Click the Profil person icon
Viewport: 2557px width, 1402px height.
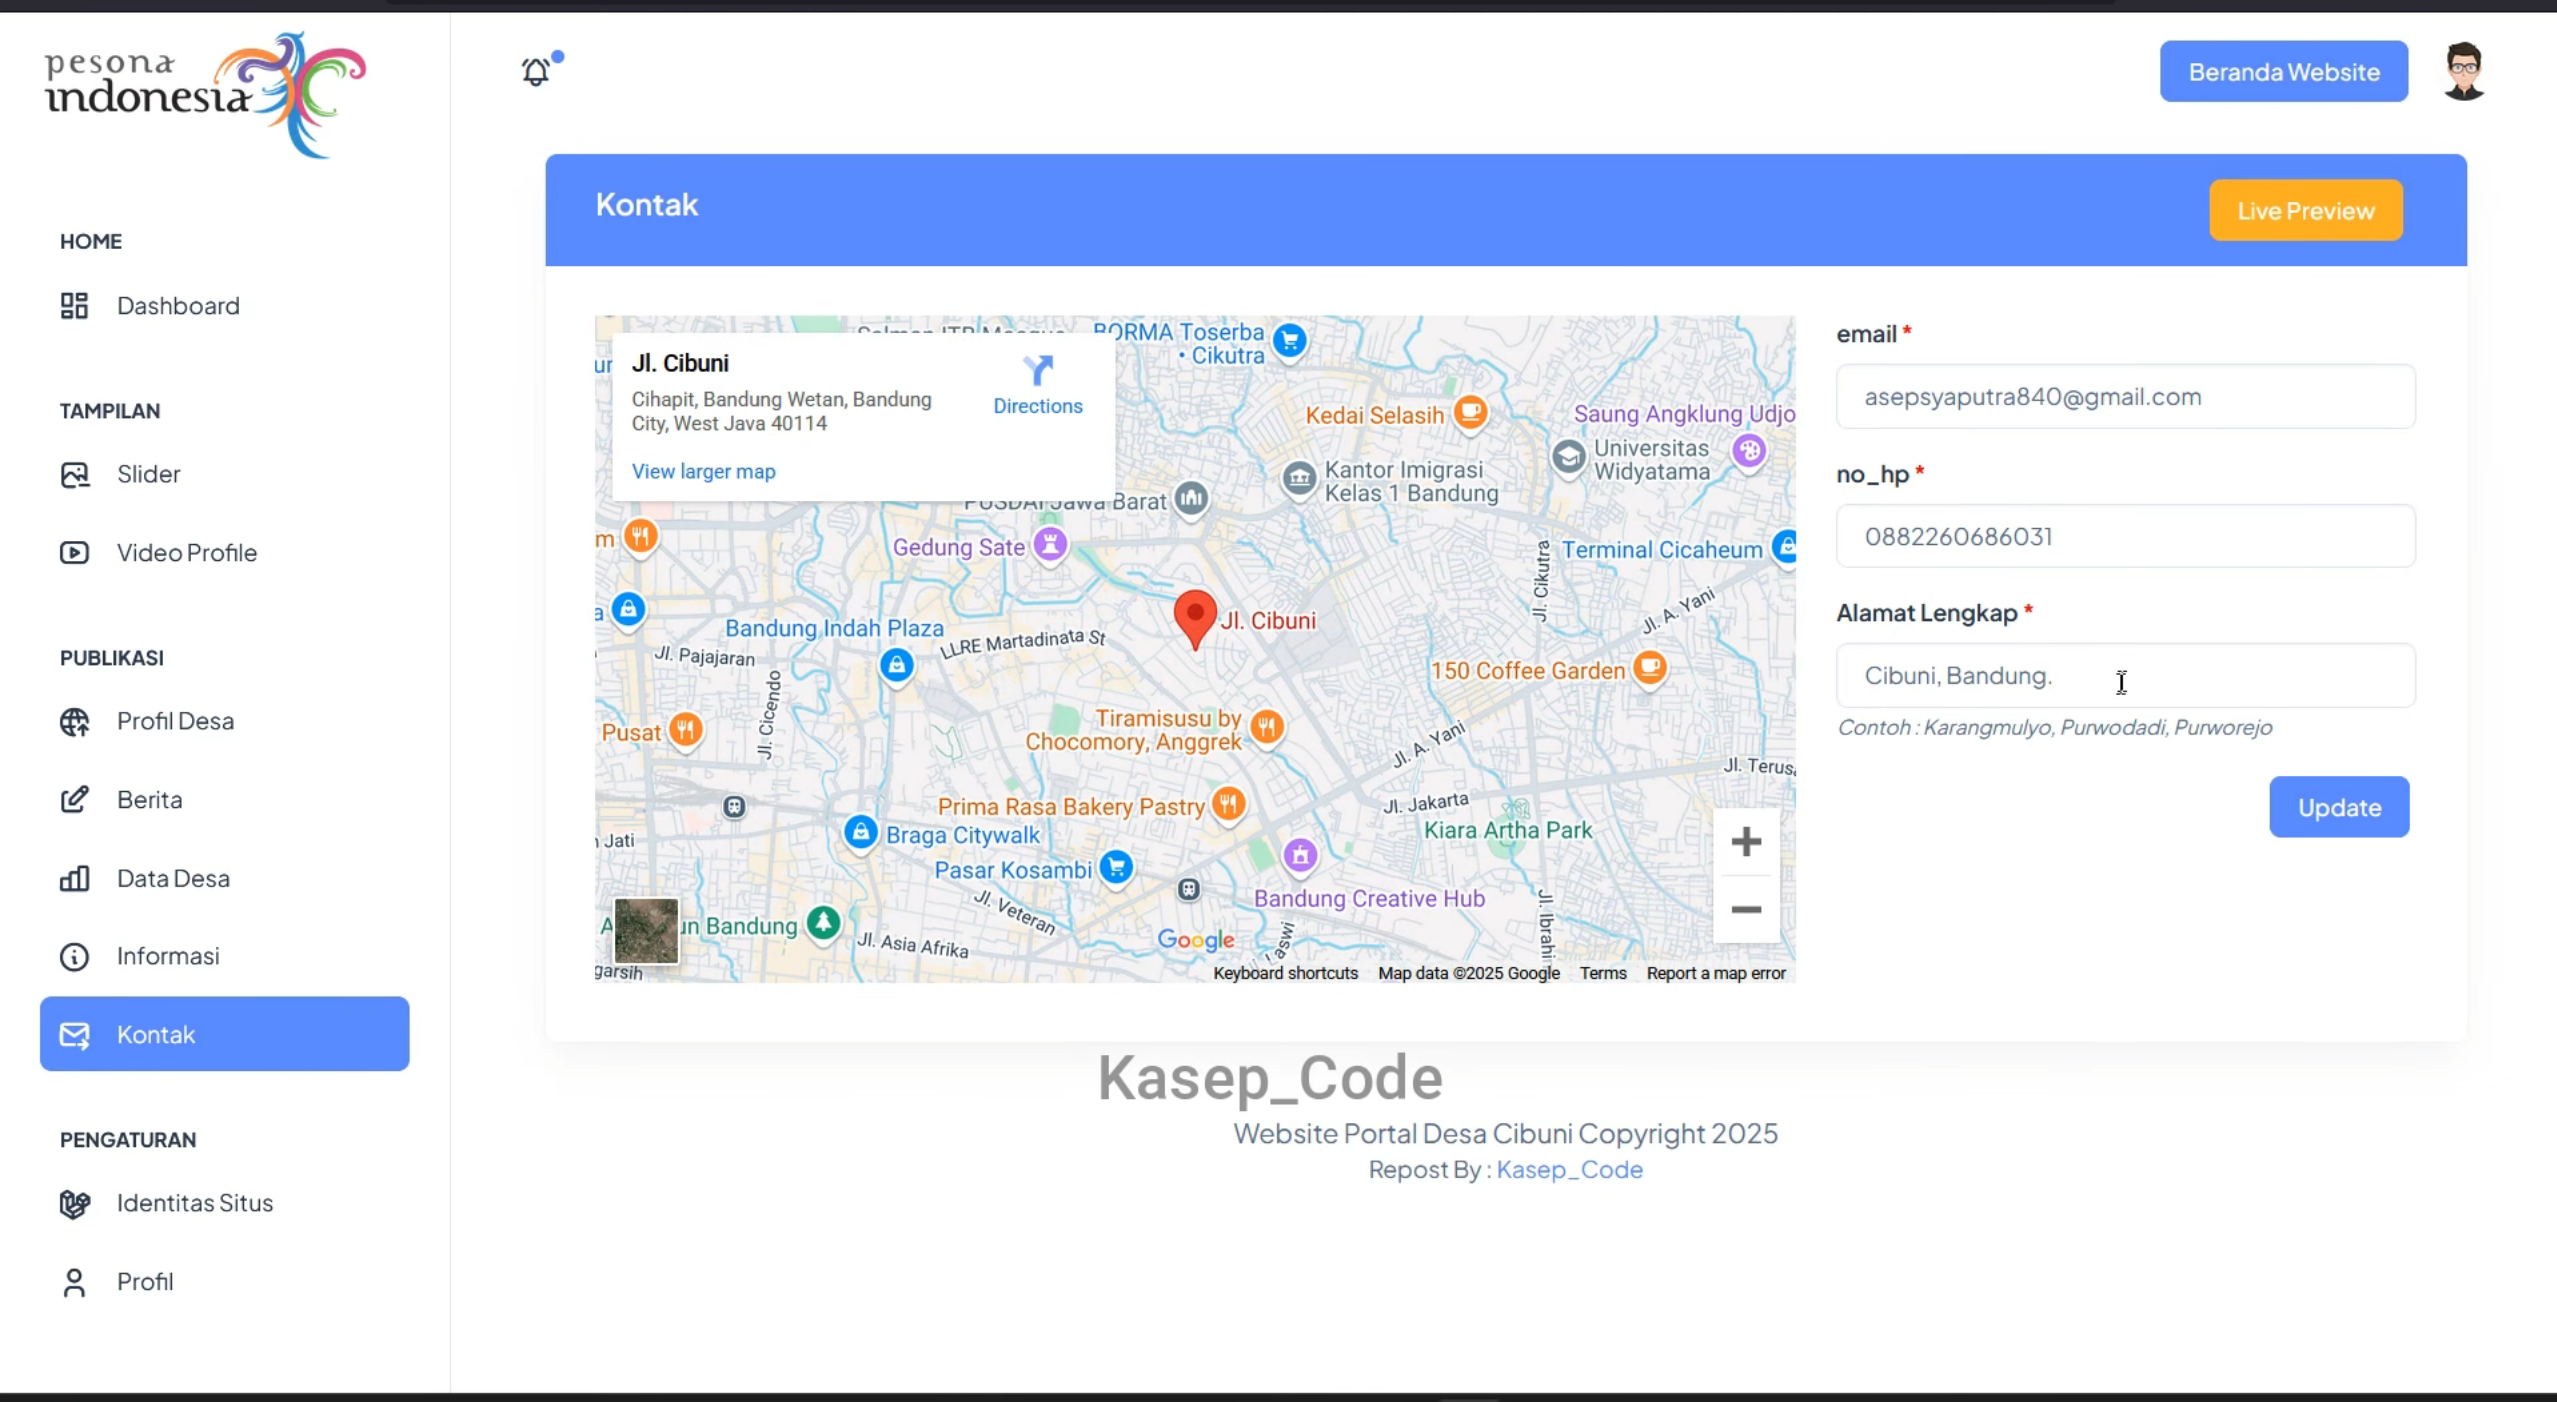coord(74,1282)
